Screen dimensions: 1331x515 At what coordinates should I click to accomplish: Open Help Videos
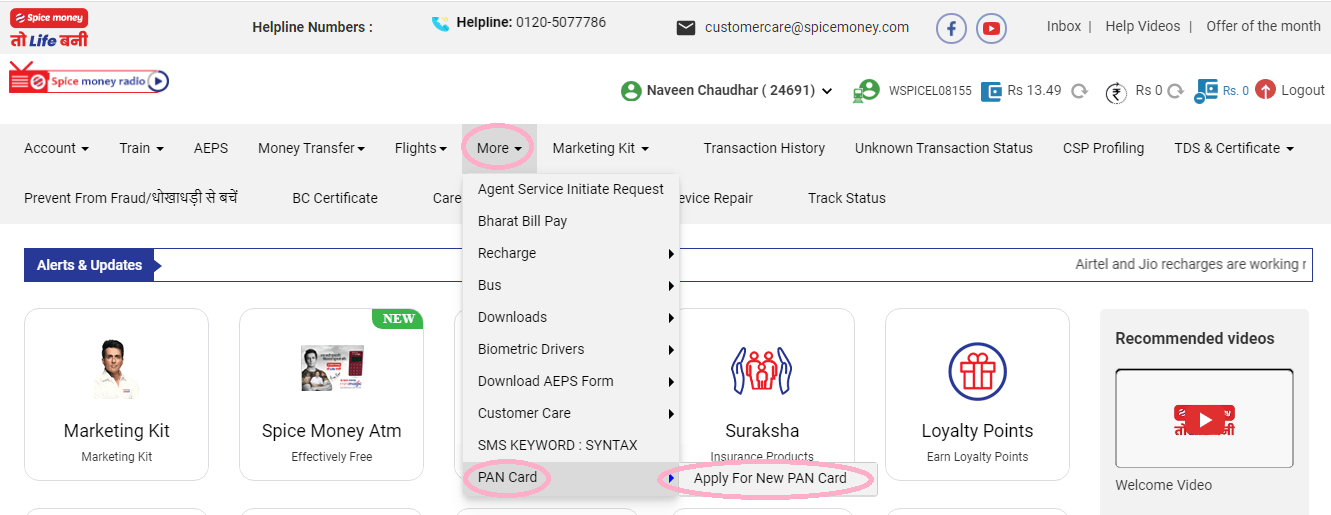pyautogui.click(x=1143, y=26)
